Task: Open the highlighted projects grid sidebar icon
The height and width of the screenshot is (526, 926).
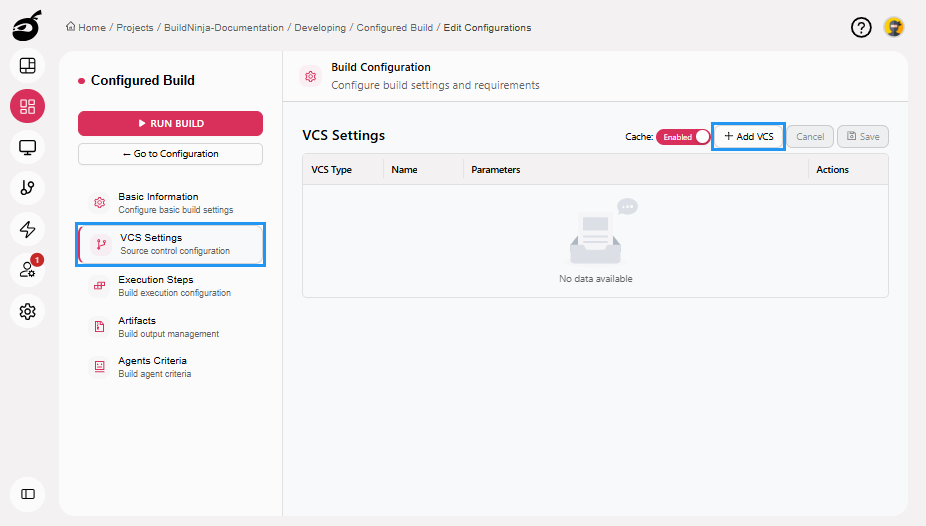Action: coord(27,106)
